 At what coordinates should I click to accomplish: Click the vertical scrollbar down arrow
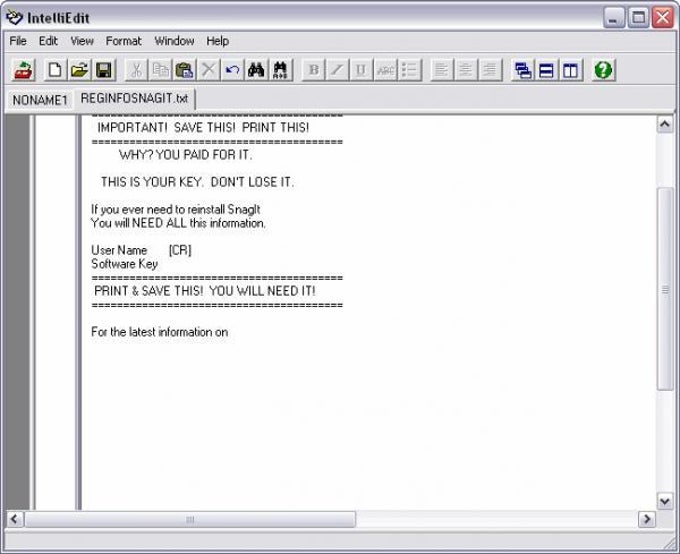pos(665,501)
